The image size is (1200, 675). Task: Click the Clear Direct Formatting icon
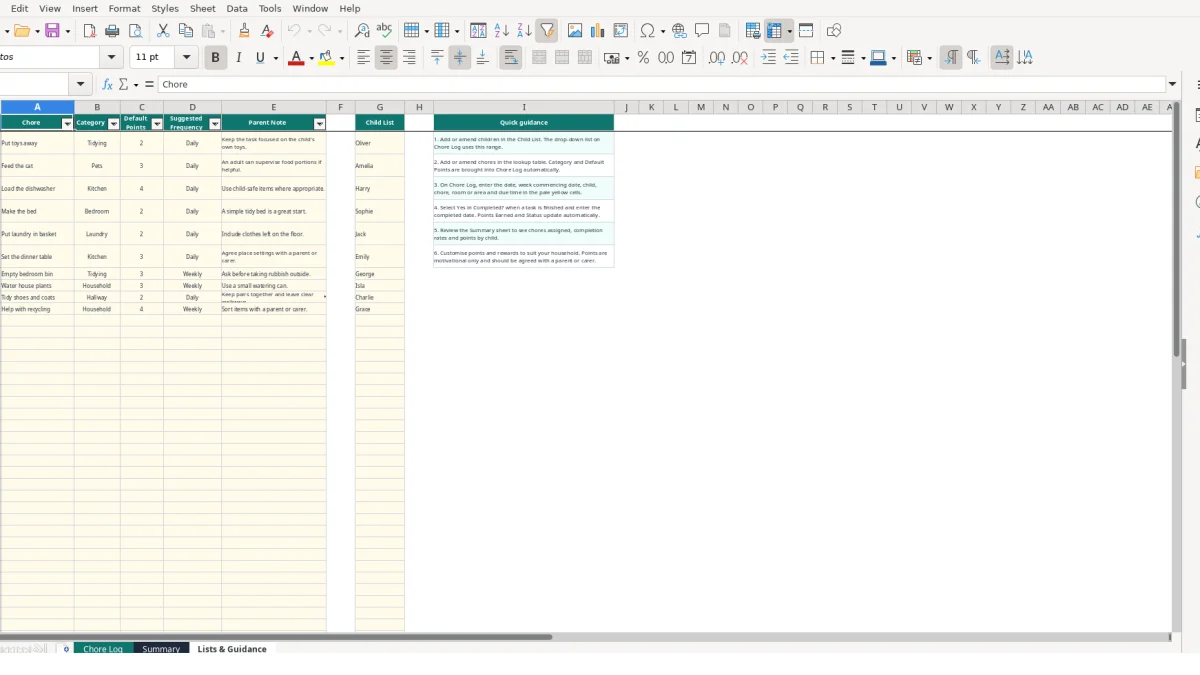pyautogui.click(x=267, y=31)
